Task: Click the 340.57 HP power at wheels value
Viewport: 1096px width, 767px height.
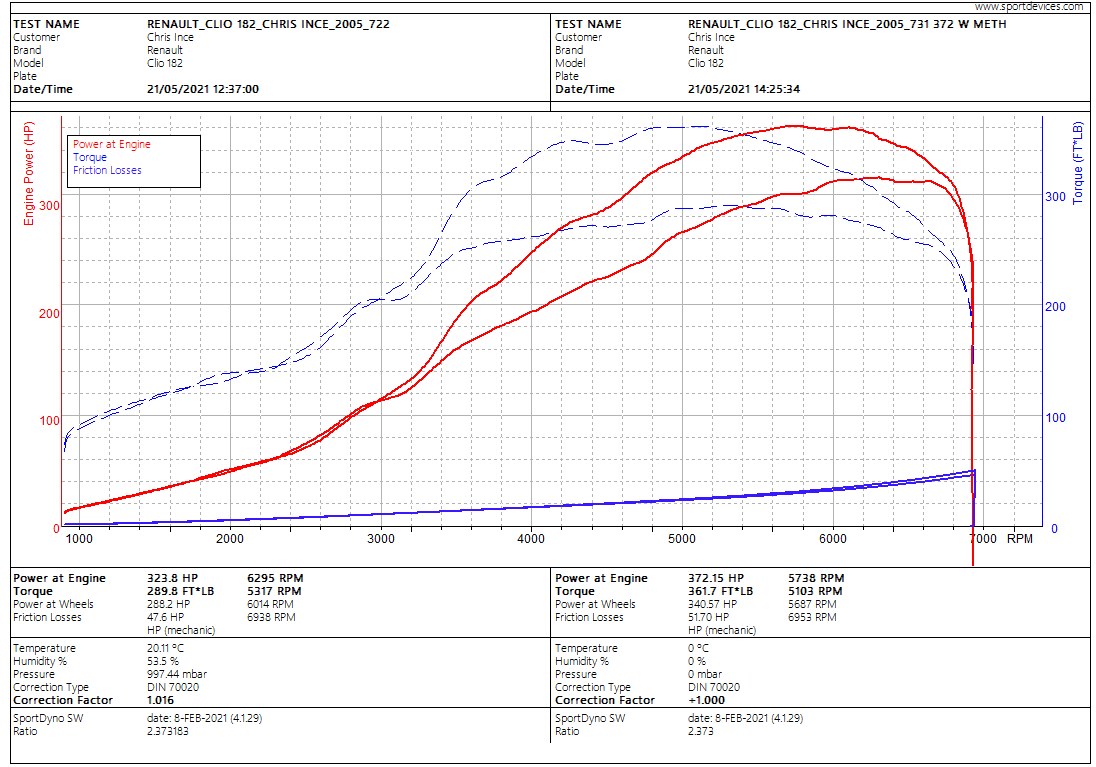Action: [712, 604]
